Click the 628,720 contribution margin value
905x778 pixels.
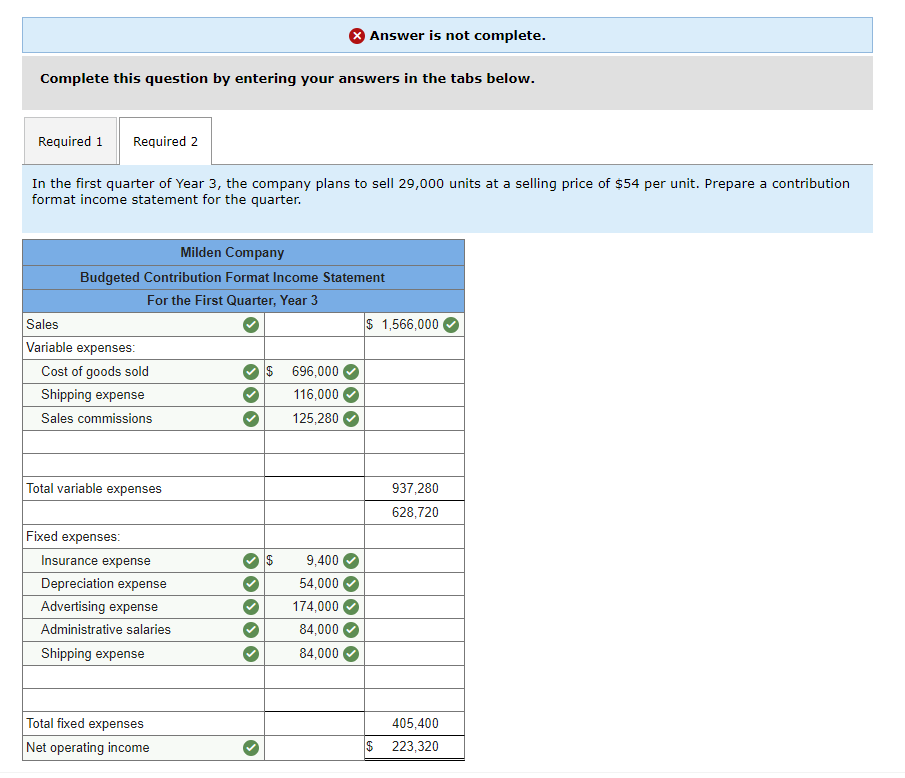pyautogui.click(x=415, y=513)
